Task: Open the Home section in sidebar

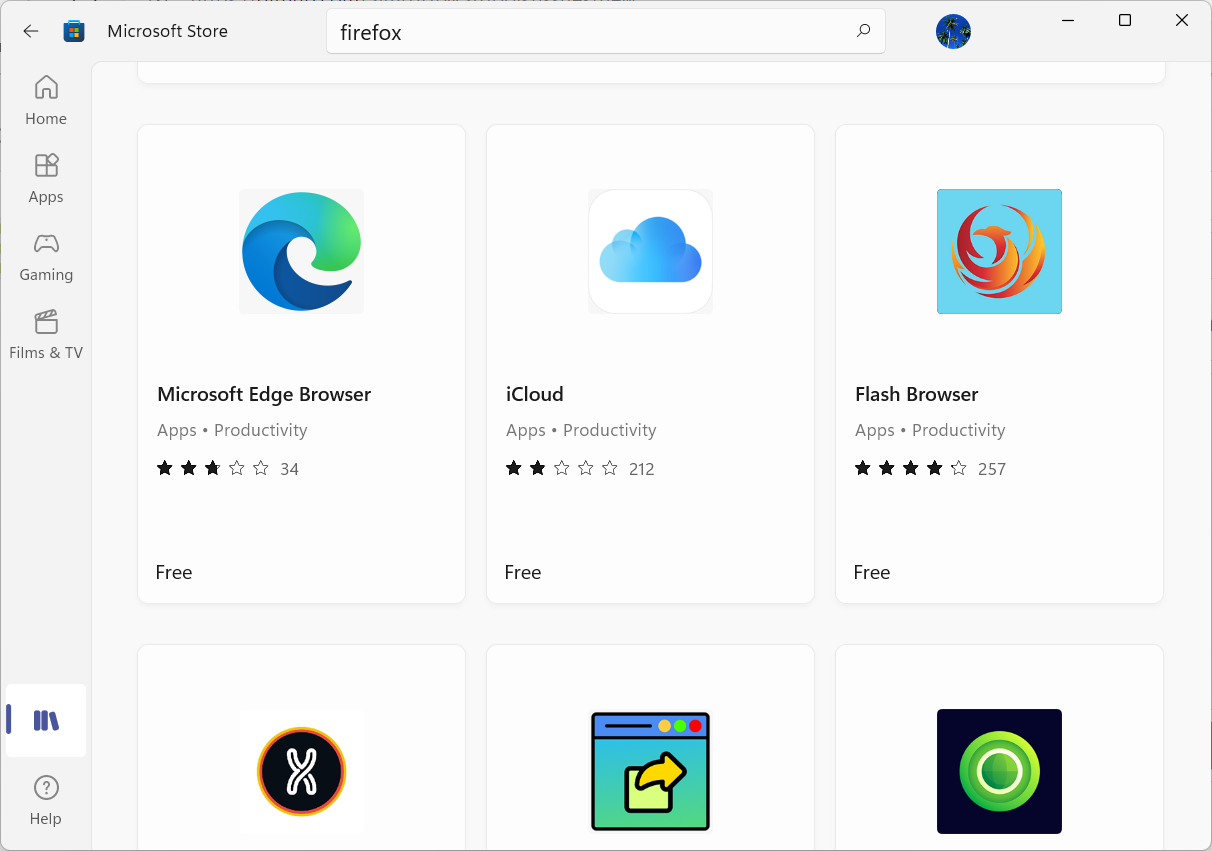Action: pos(46,100)
